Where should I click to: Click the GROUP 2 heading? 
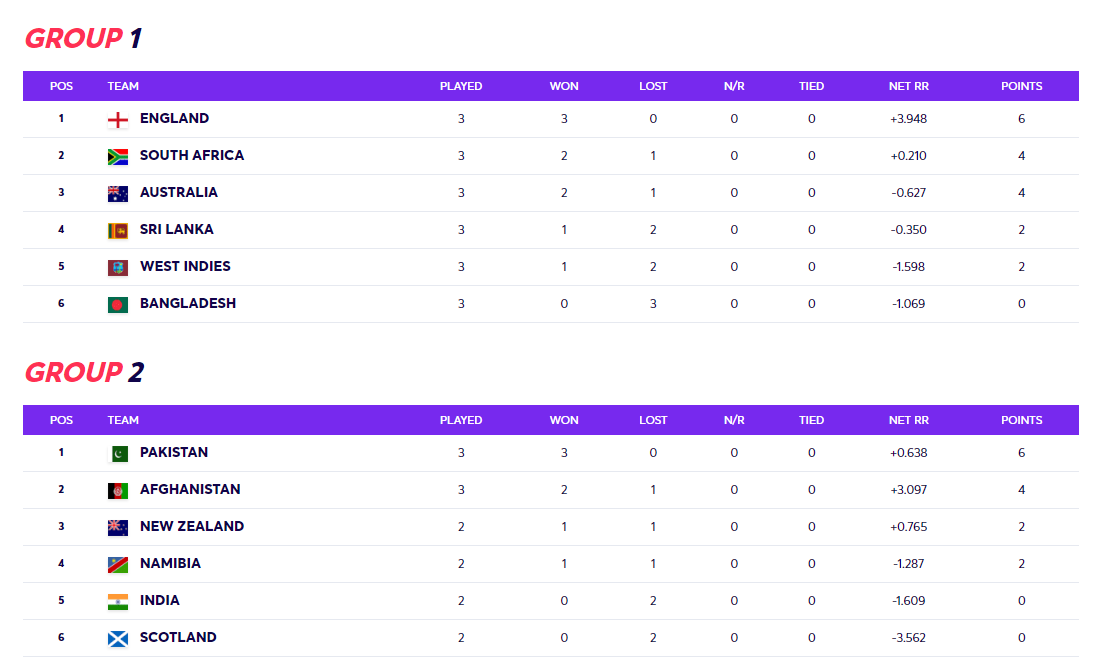pyautogui.click(x=84, y=372)
